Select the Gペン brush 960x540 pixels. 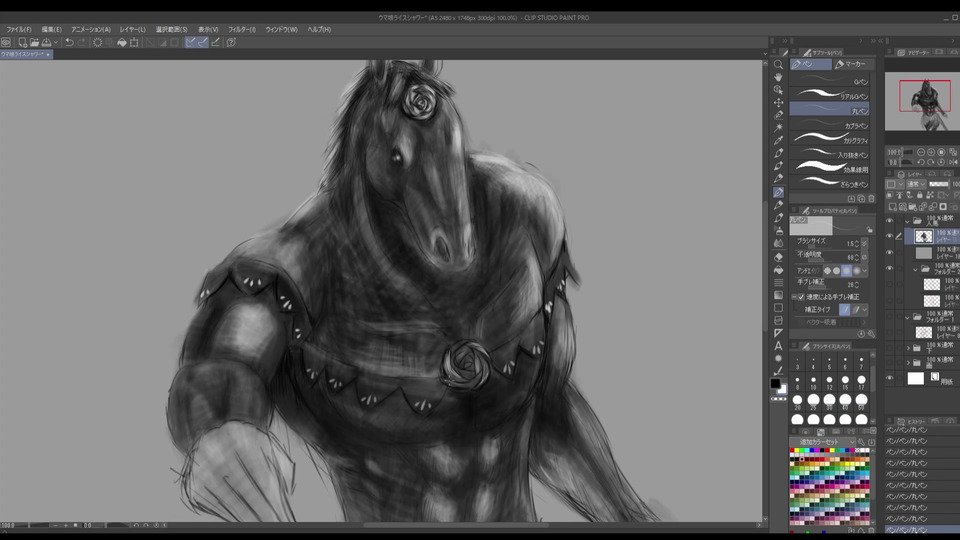pyautogui.click(x=830, y=80)
